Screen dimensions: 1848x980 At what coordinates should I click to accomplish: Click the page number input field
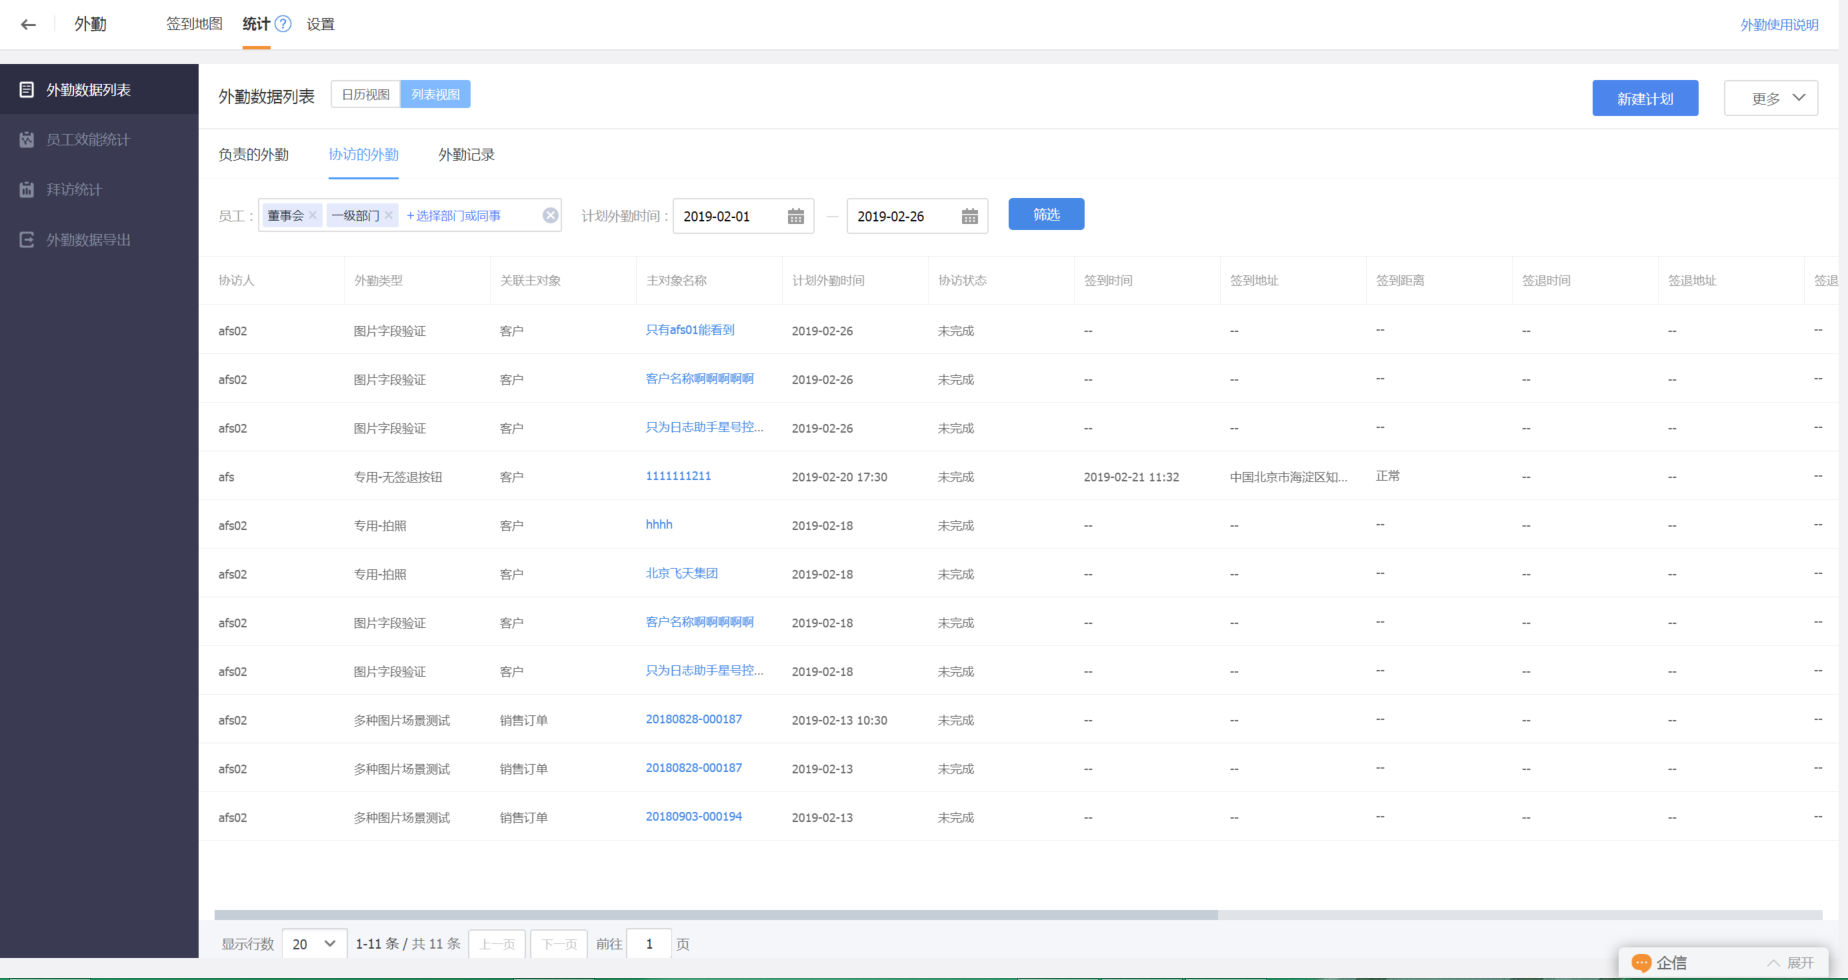coord(649,944)
